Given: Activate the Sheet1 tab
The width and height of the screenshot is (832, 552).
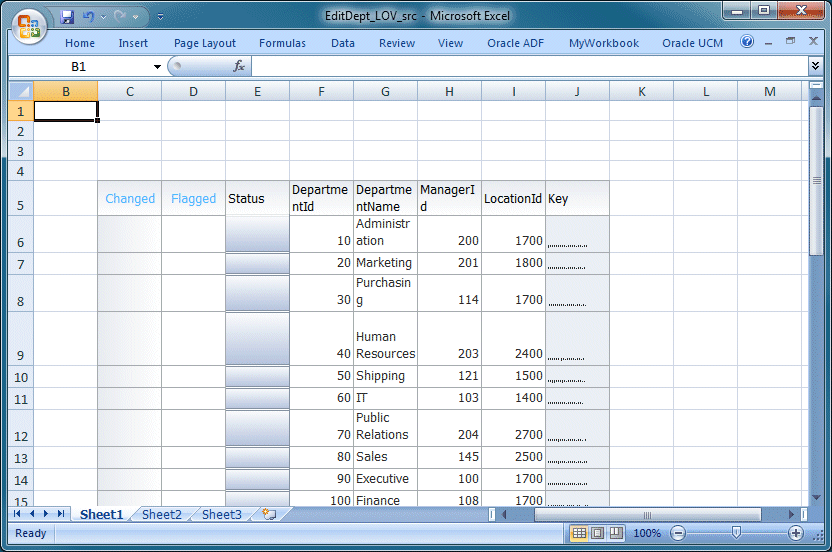Looking at the screenshot, I should pos(101,514).
